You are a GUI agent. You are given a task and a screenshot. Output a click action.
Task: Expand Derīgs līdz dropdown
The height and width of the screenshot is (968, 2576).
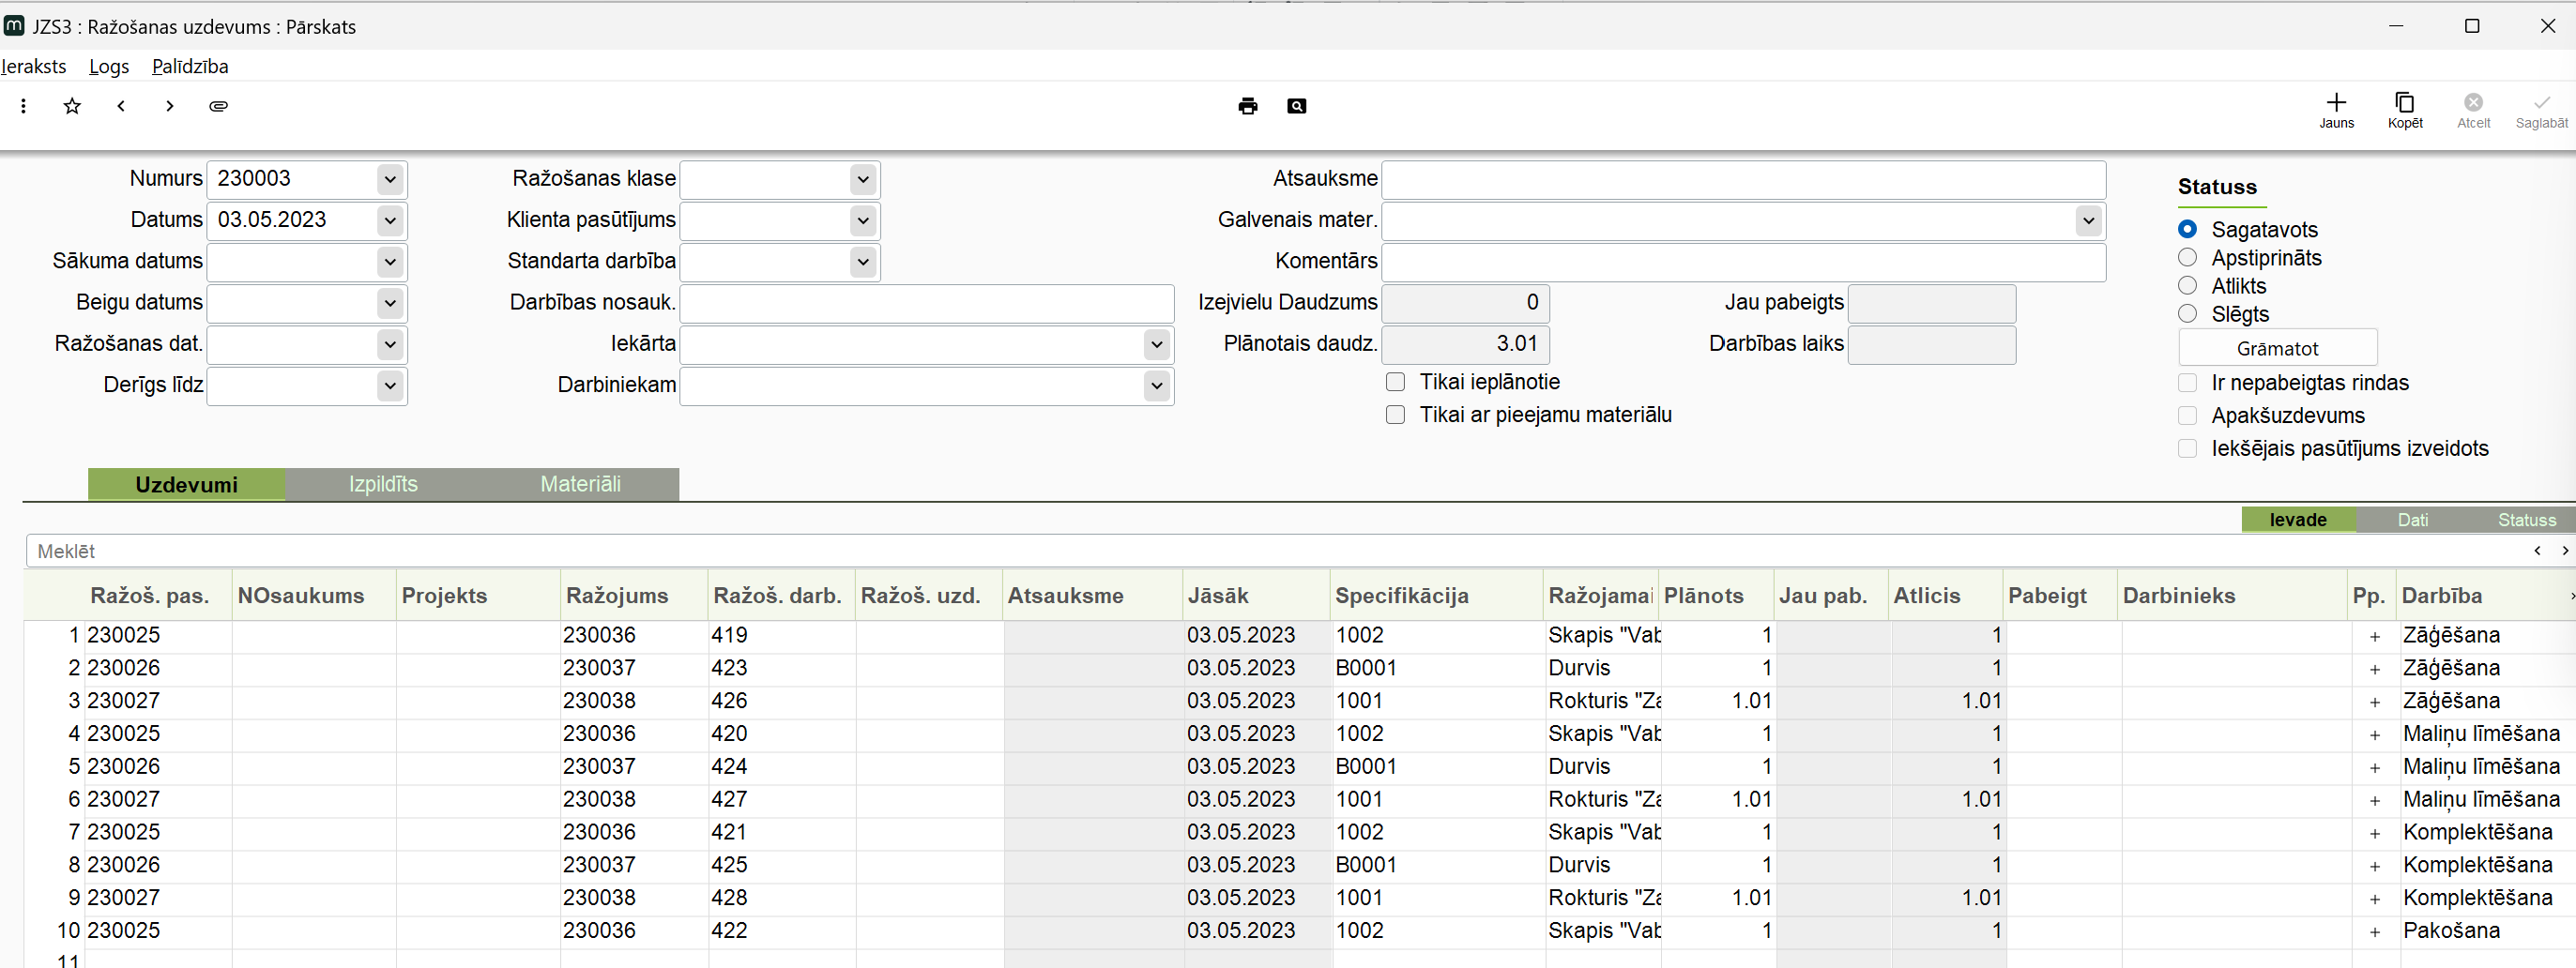coord(390,386)
